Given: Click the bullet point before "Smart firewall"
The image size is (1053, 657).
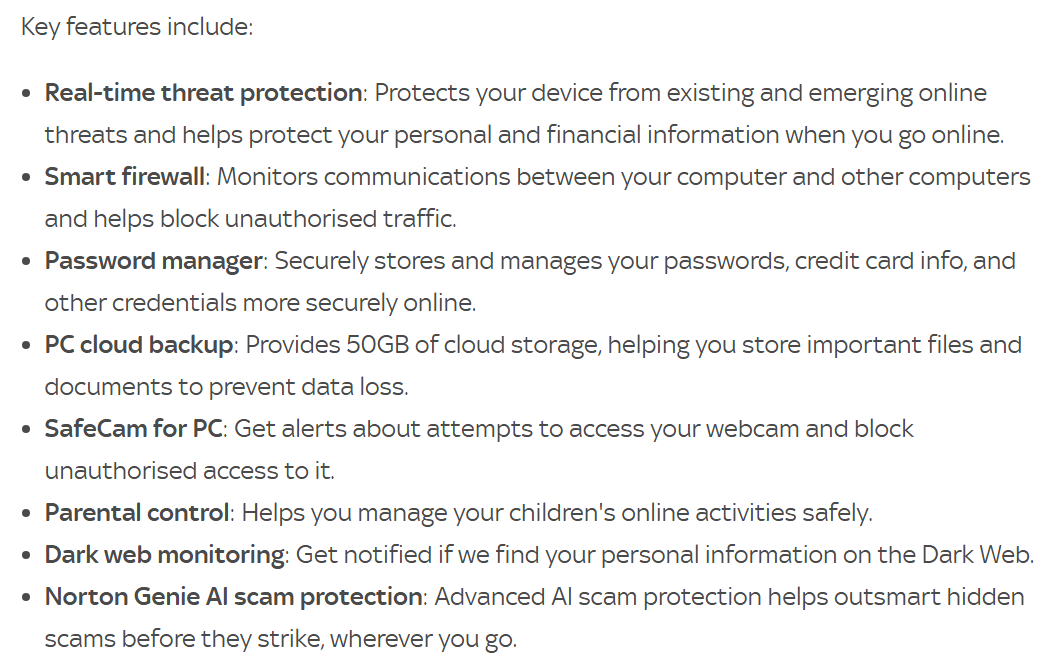Looking at the screenshot, I should pyautogui.click(x=27, y=177).
